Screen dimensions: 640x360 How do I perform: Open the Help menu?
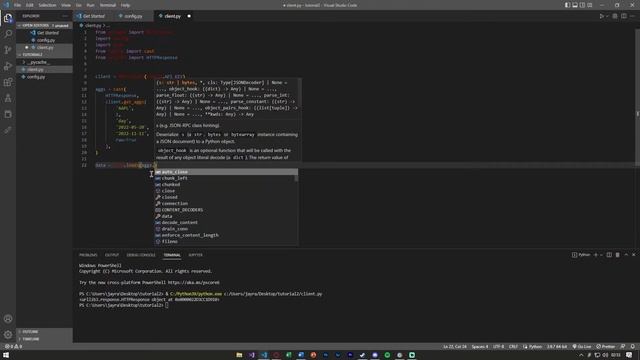[125, 5]
